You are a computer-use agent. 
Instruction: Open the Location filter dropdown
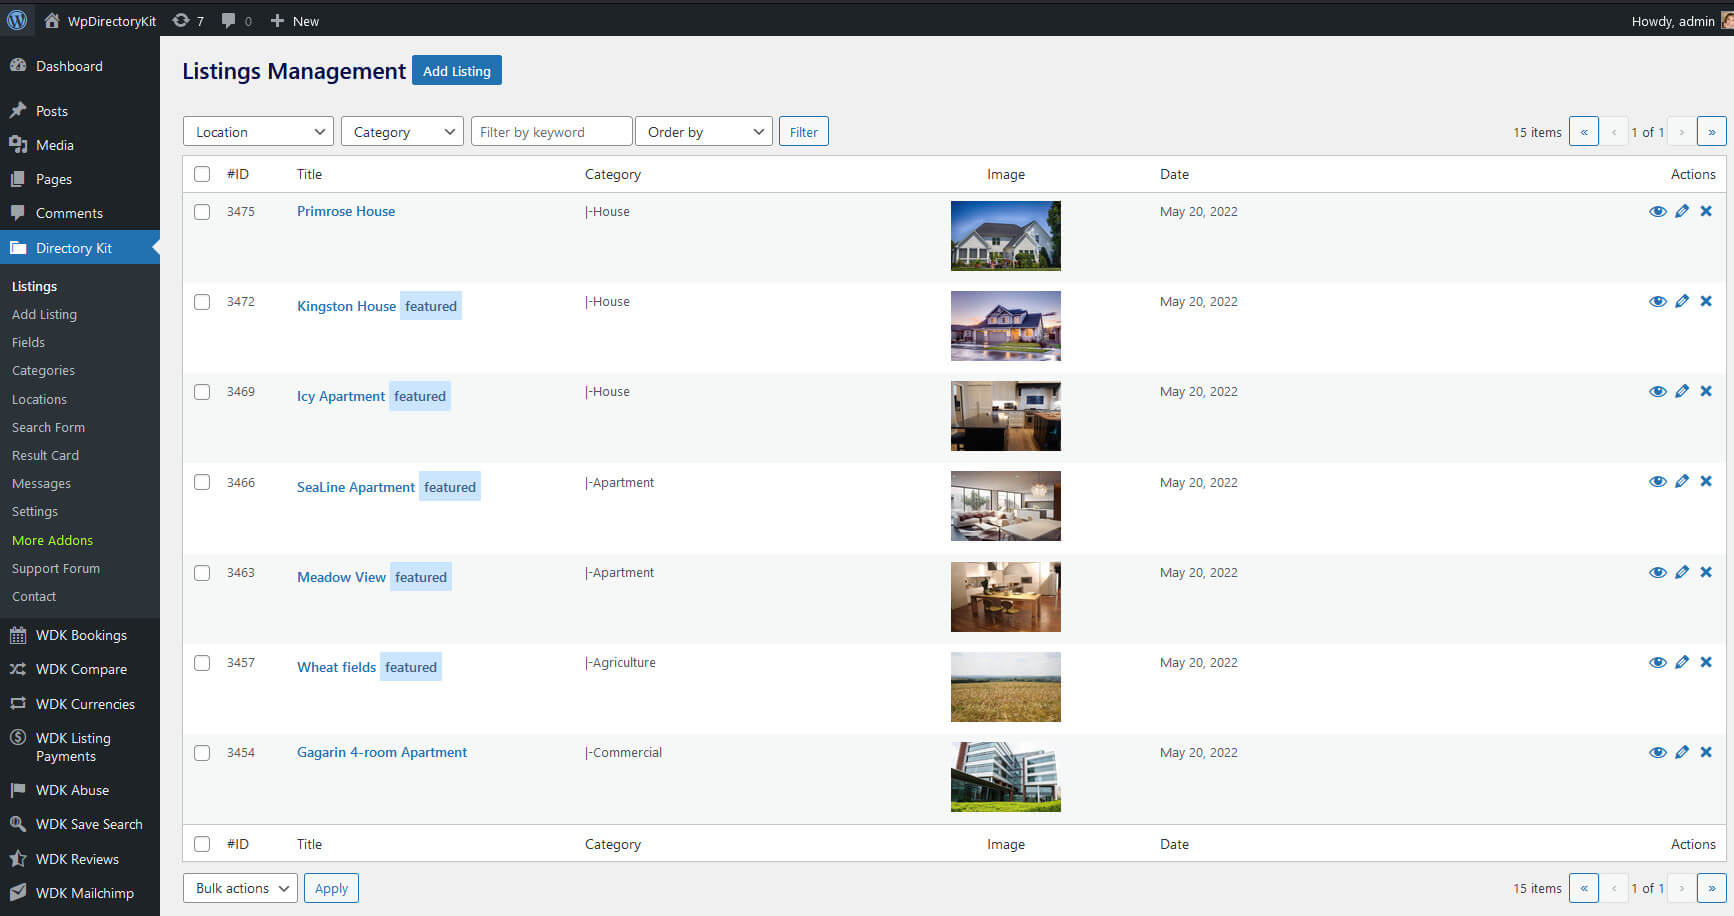(258, 131)
